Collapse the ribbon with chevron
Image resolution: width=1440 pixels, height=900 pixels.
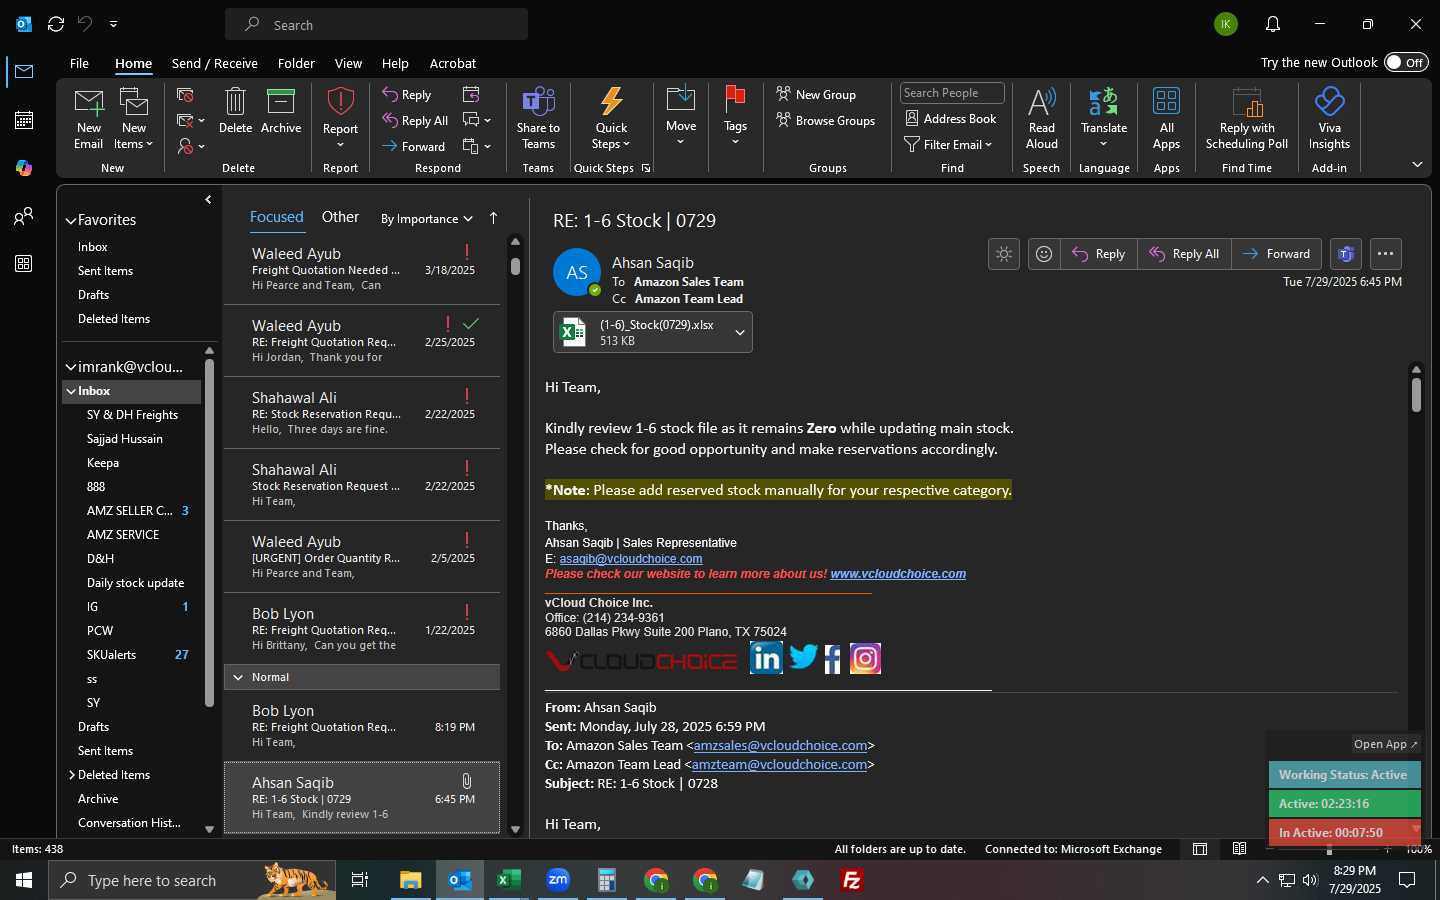click(1417, 165)
